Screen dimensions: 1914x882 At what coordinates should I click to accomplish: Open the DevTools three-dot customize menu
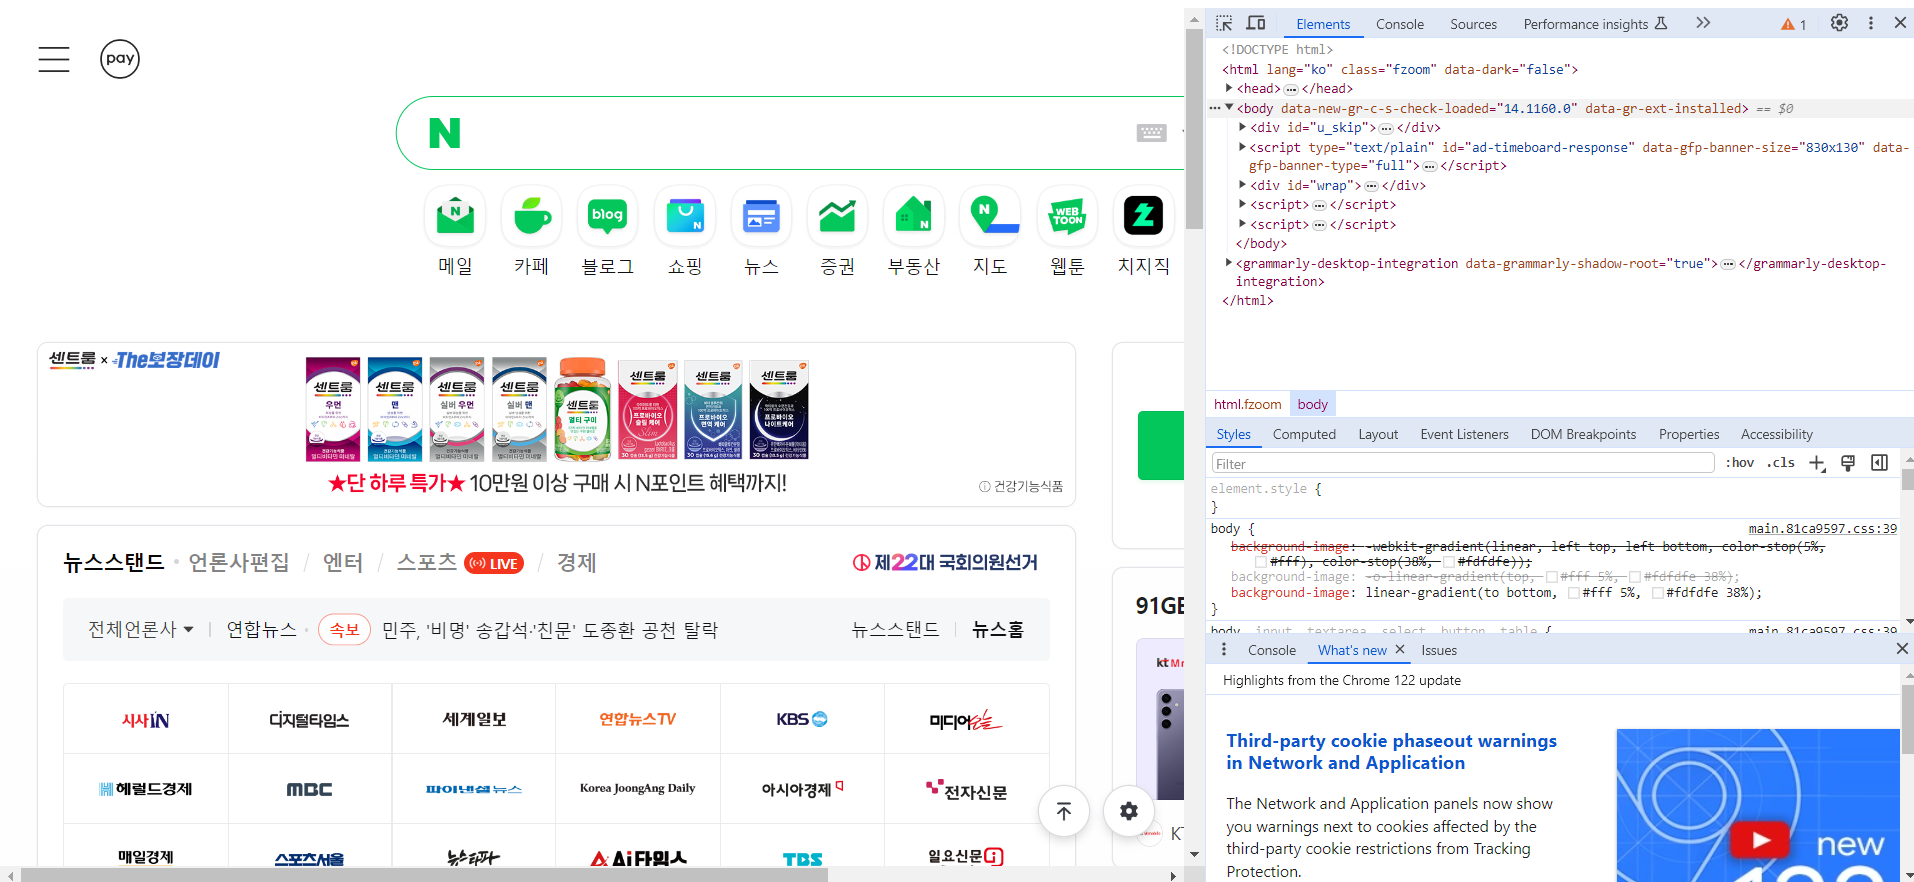1871,23
